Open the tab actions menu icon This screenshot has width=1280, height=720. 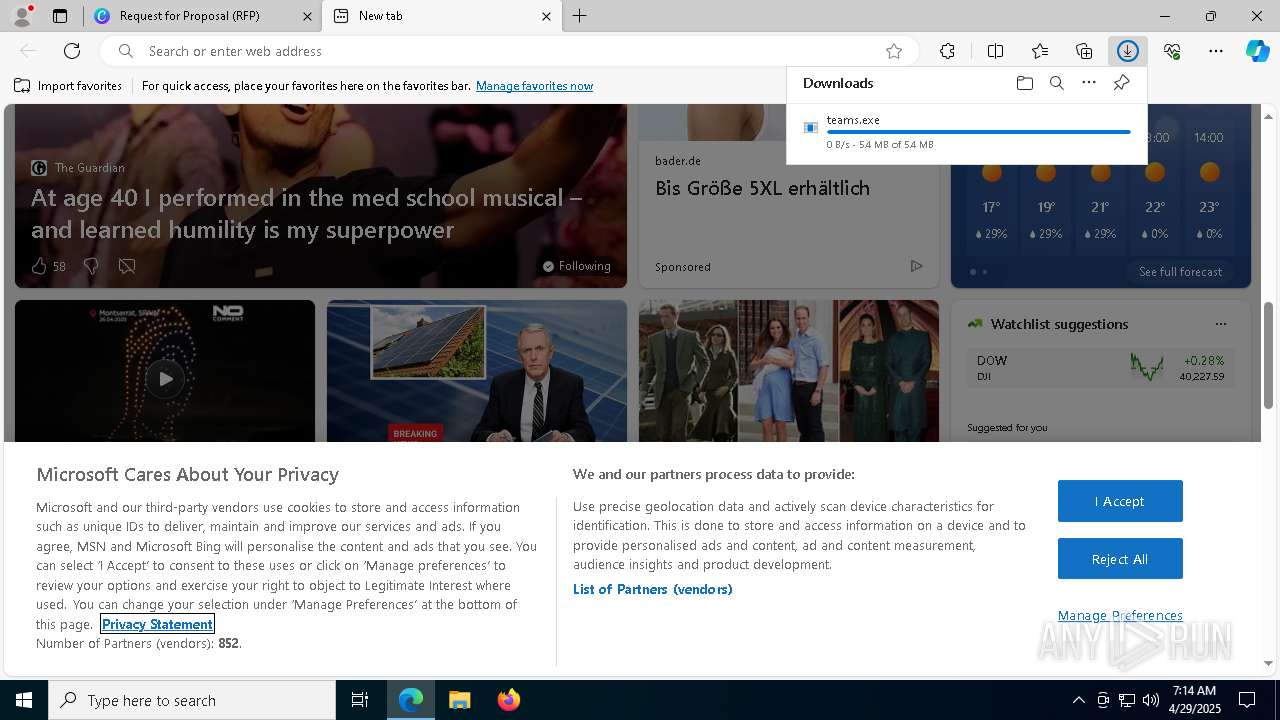point(60,16)
